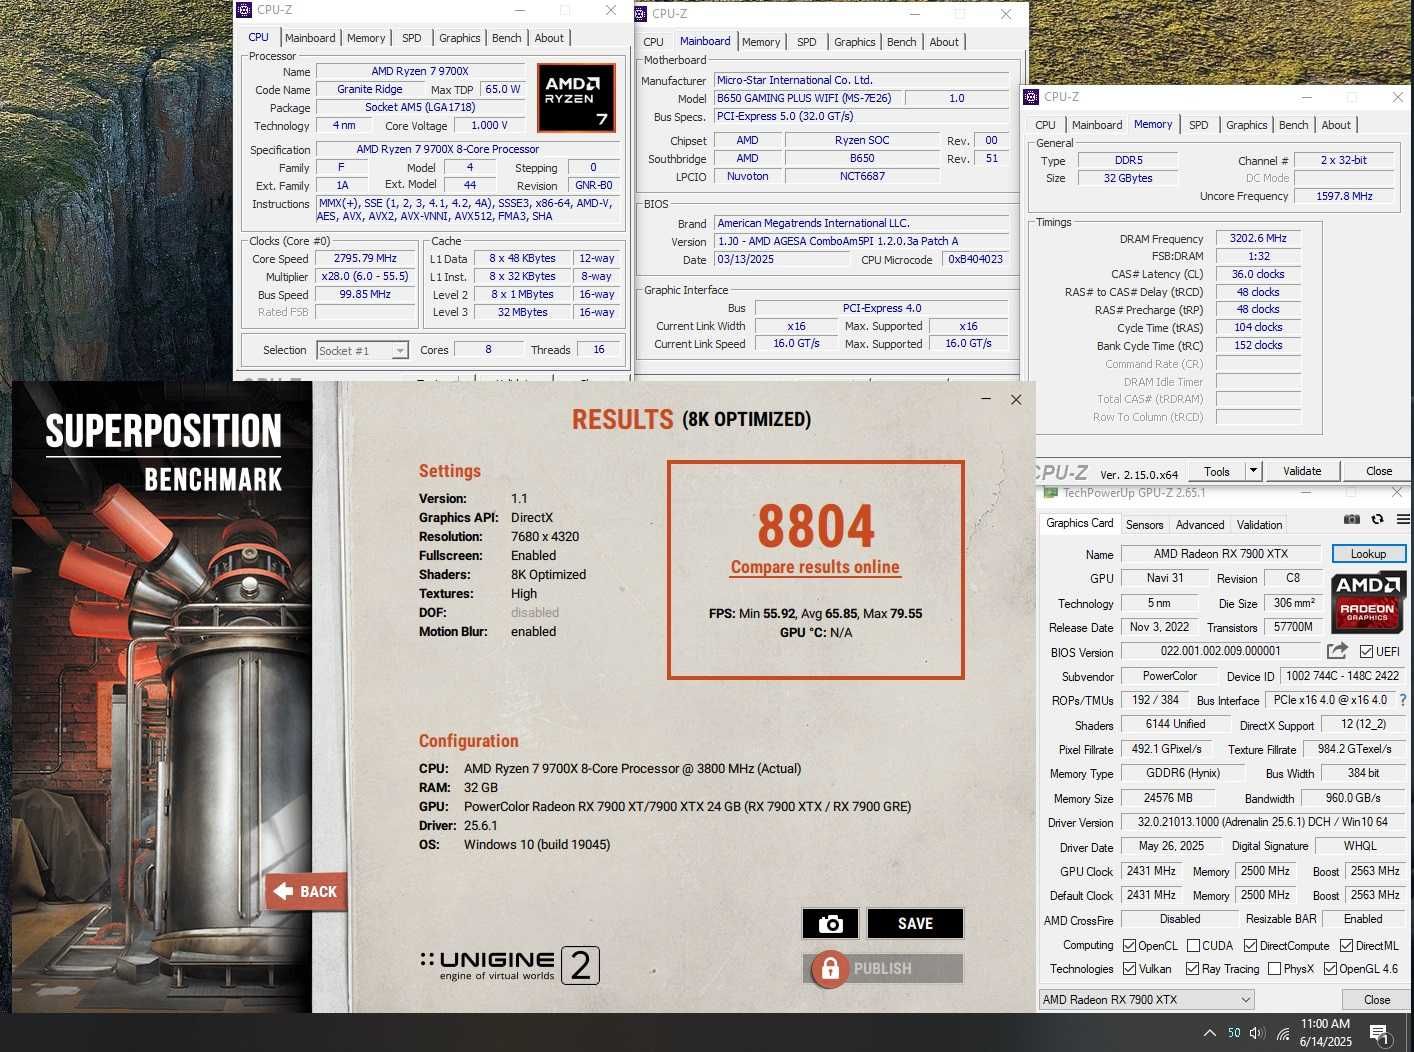Open the Socket #1 selection dropdown in CPU-Z
Viewport: 1414px width, 1052px height.
[362, 351]
